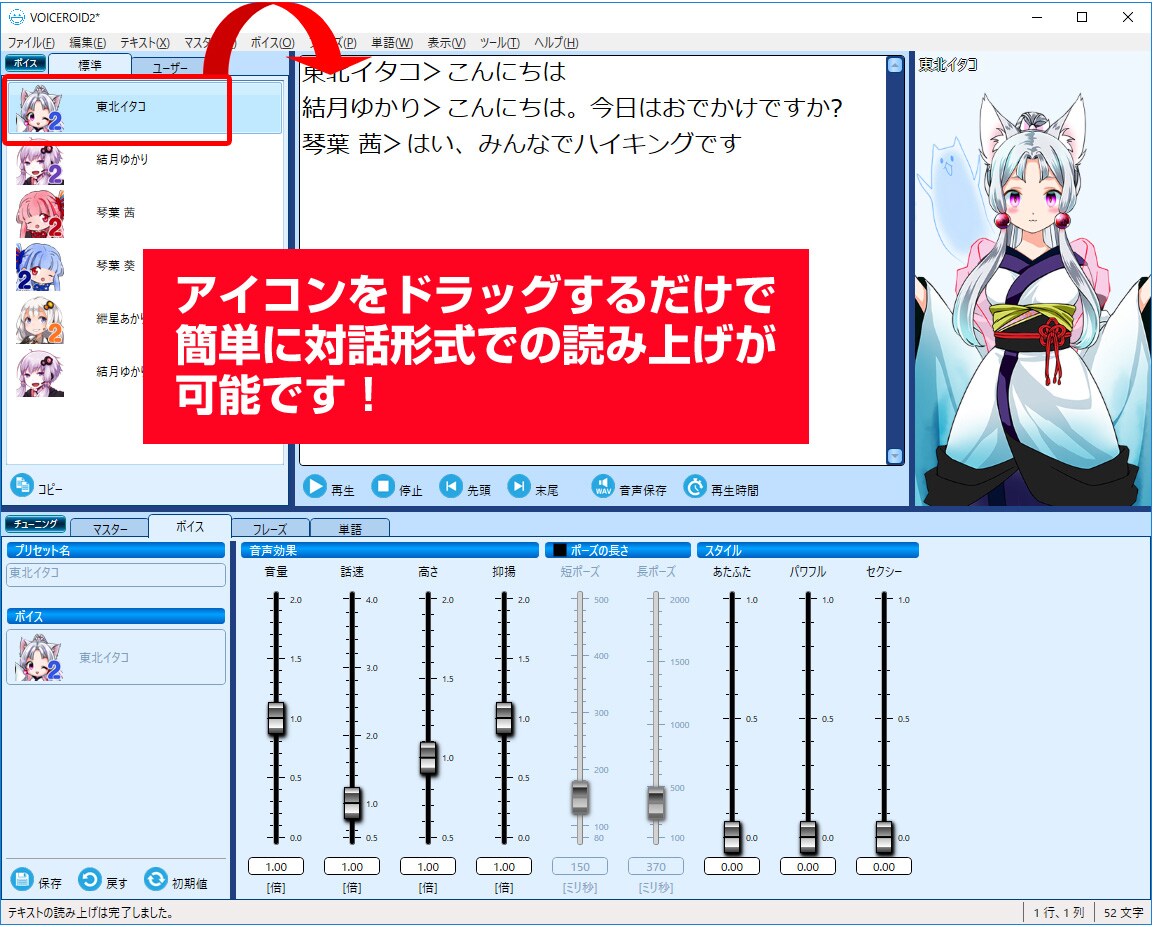Click 東北イタコ icon in ボイス preset panel
The image size is (1153, 927).
40,658
